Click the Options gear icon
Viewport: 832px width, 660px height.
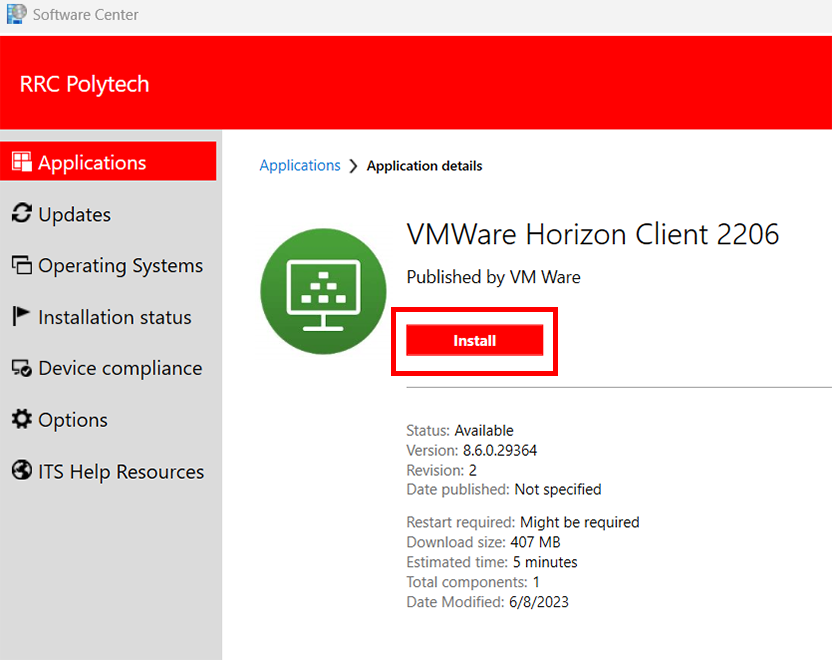(x=21, y=420)
